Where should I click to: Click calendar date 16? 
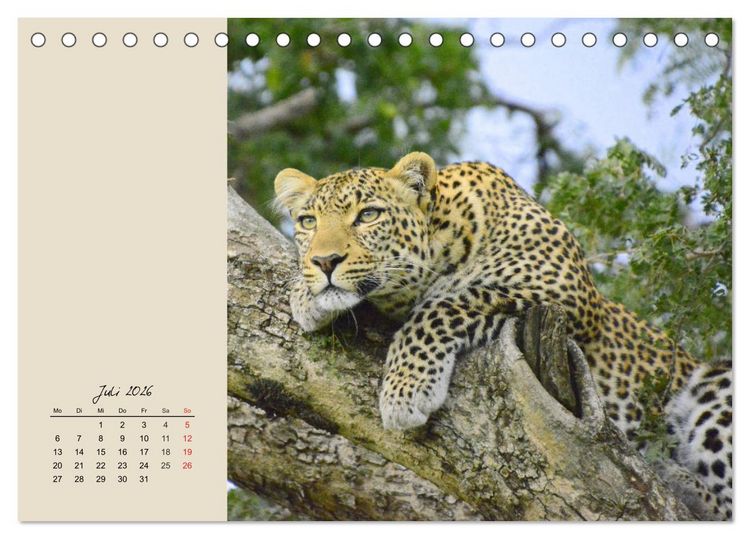point(122,452)
